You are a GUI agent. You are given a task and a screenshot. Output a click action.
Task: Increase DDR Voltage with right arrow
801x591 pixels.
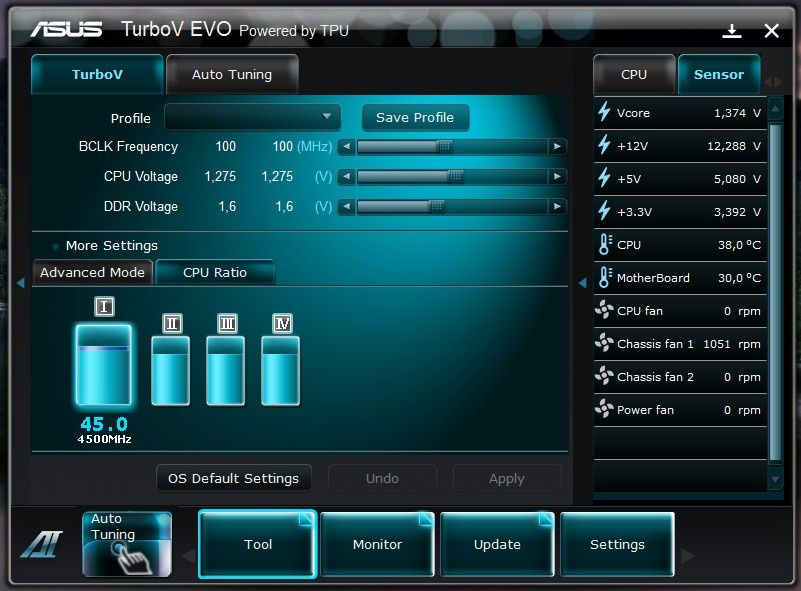tap(557, 207)
